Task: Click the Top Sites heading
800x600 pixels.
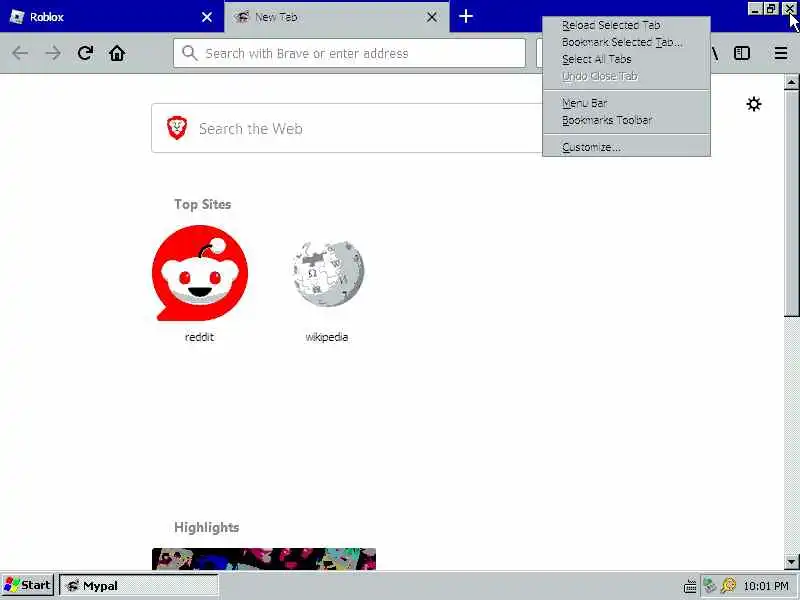Action: pos(203,204)
